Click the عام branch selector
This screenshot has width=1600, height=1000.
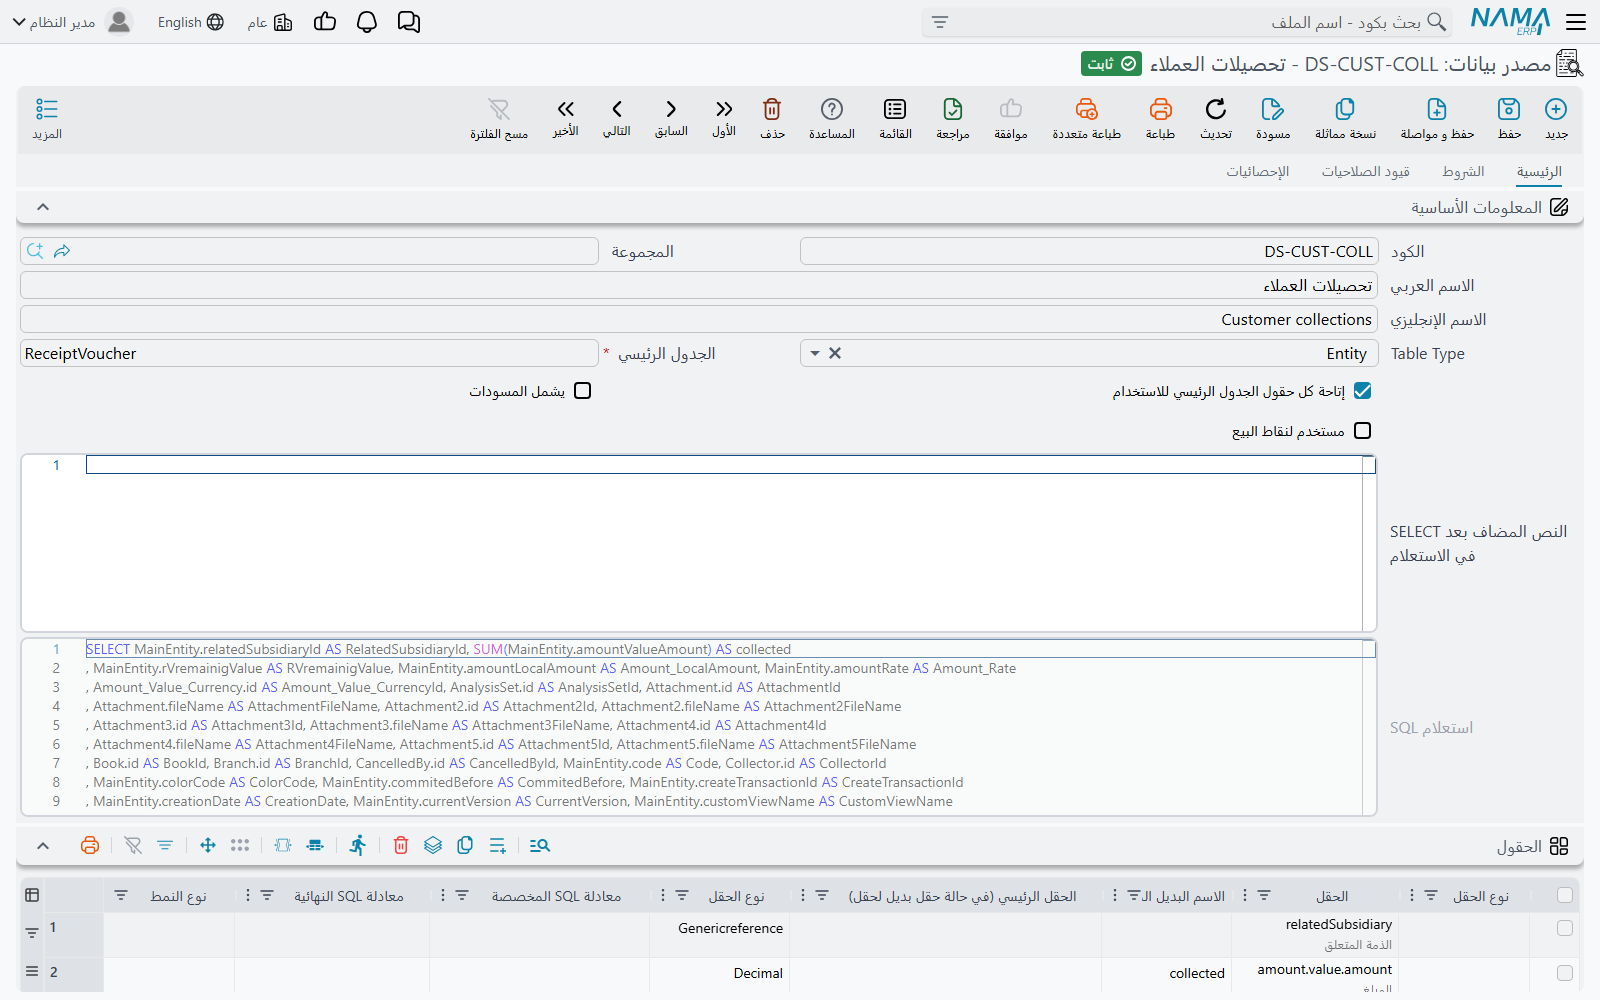pos(270,22)
